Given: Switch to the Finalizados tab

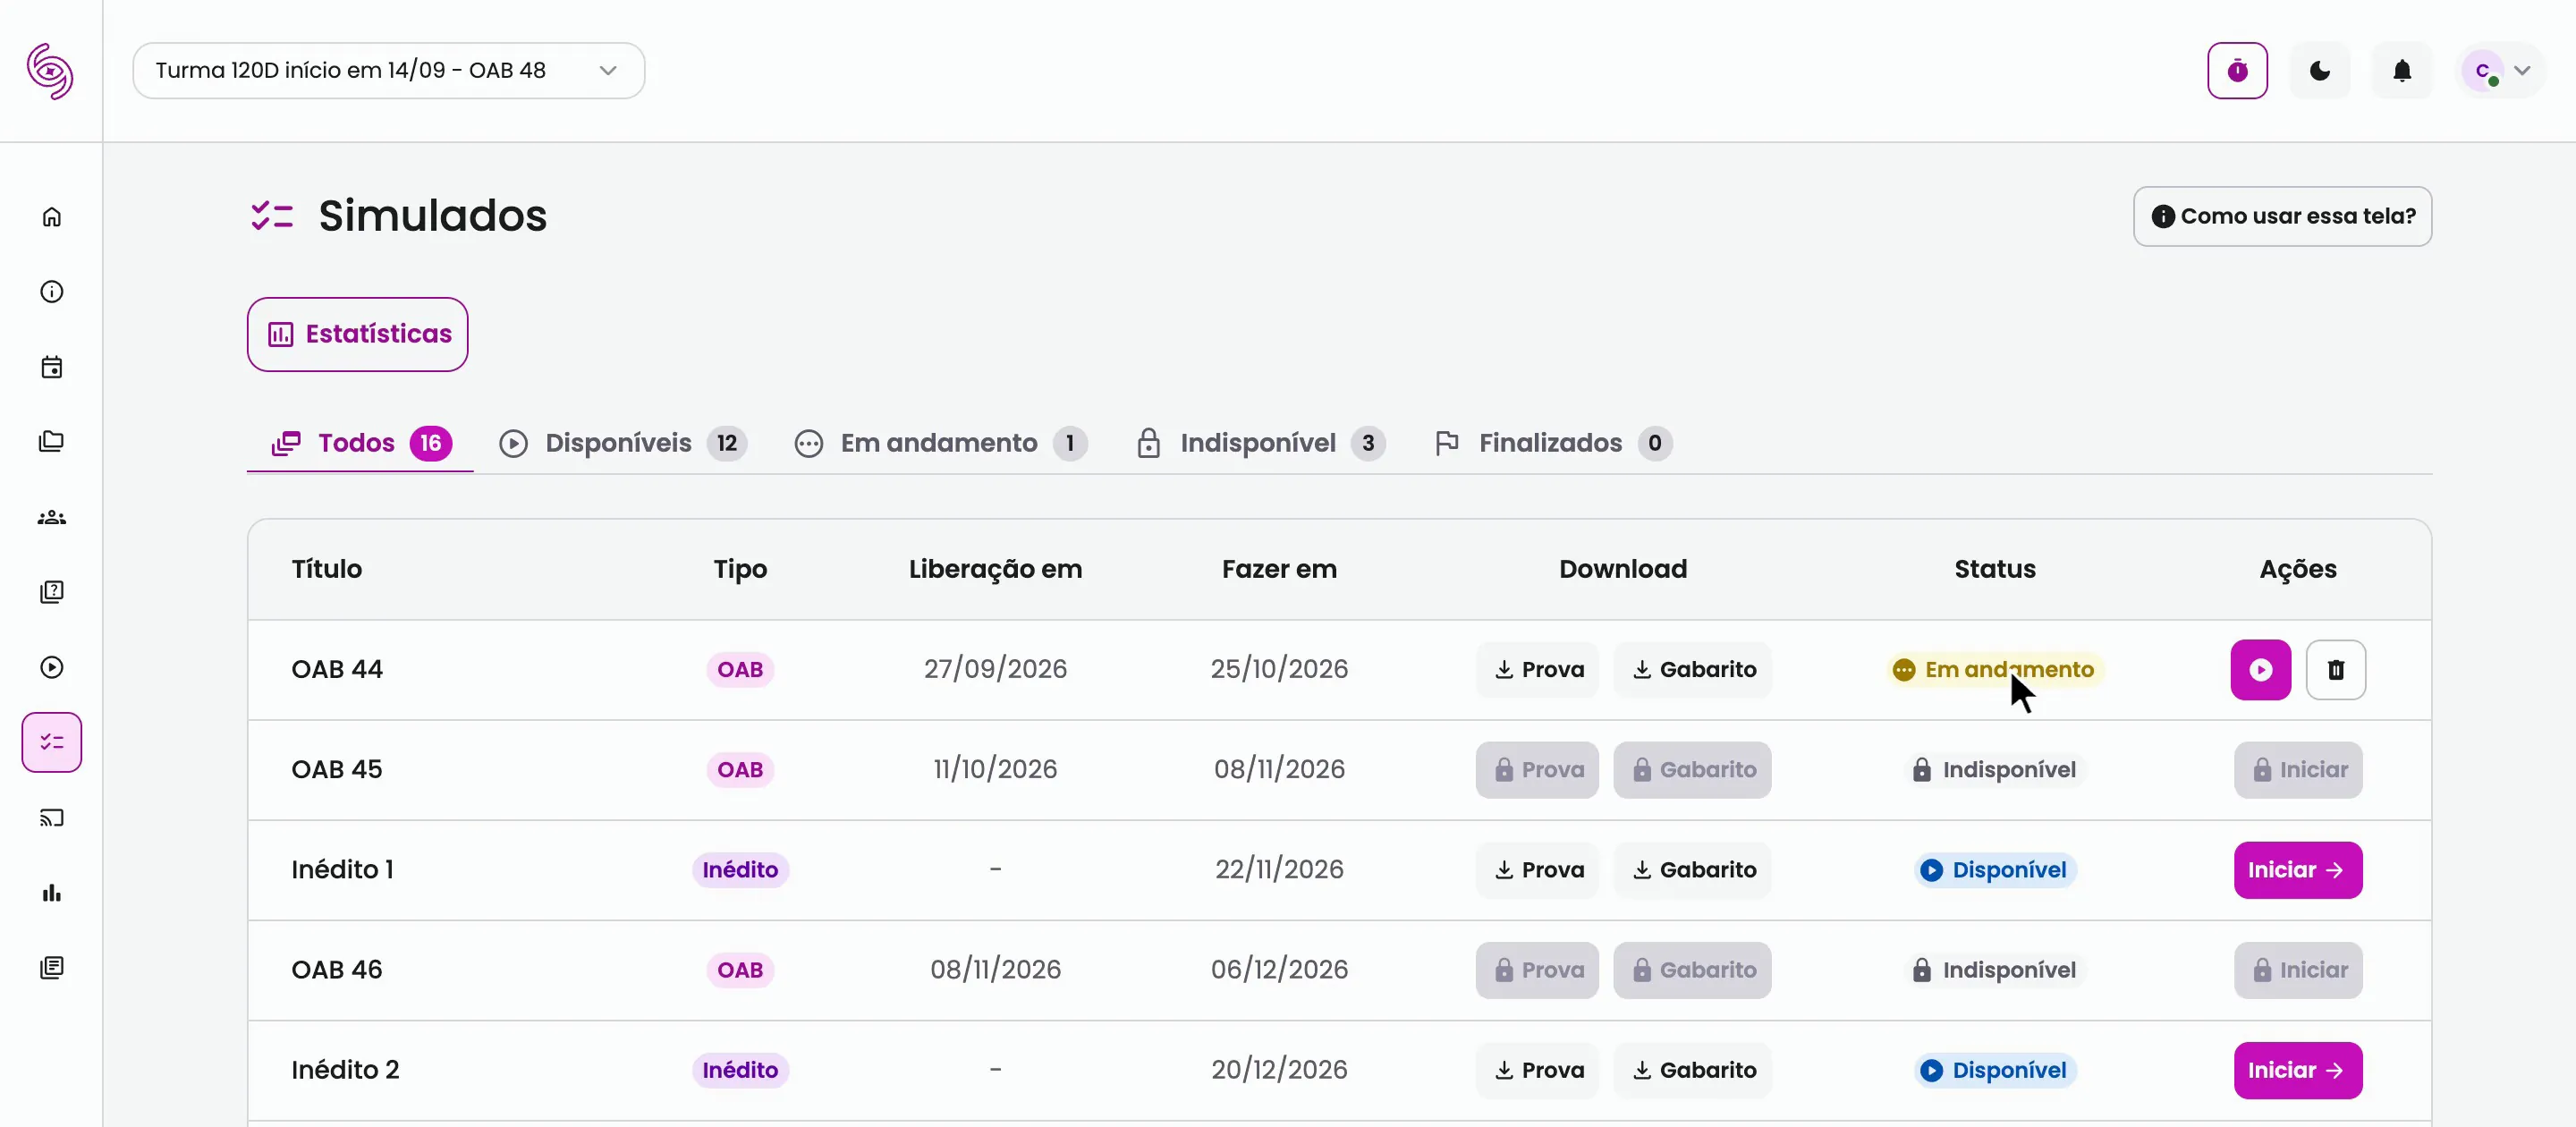Looking at the screenshot, I should tap(1552, 443).
